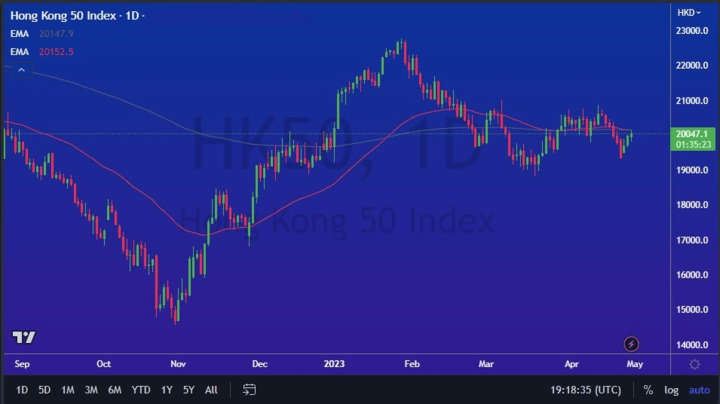Select the red EMA 20152.5 legend
This screenshot has height=404, width=720.
point(42,51)
